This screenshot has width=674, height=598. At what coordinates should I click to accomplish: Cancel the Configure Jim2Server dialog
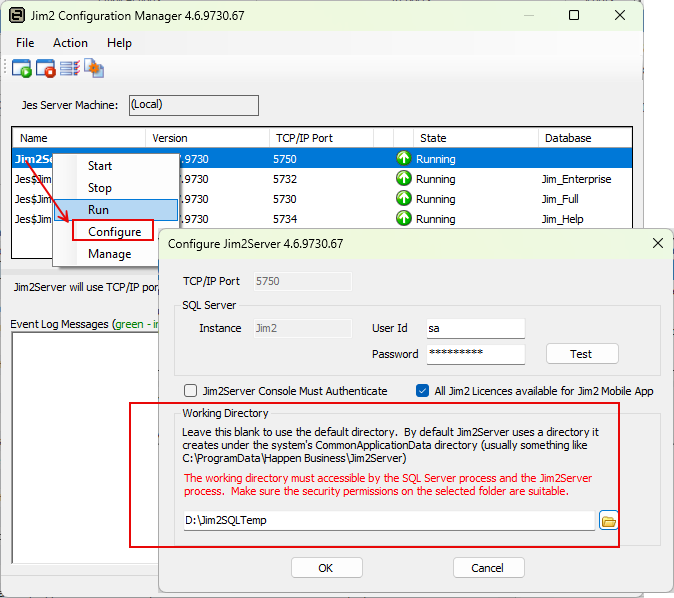tap(488, 567)
